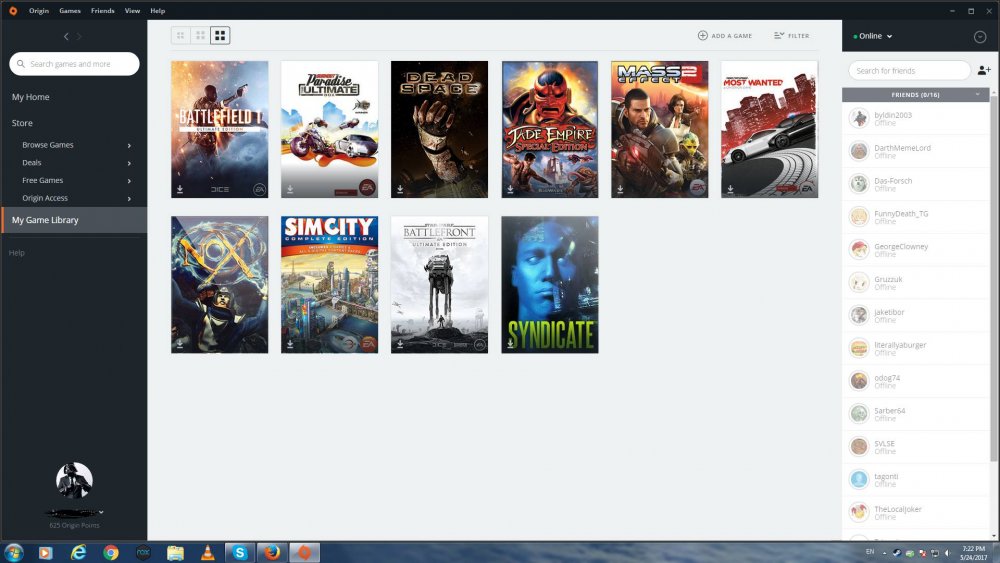Screen dimensions: 1000x563
Task: Expand the Deals submenu arrow
Action: pos(129,163)
